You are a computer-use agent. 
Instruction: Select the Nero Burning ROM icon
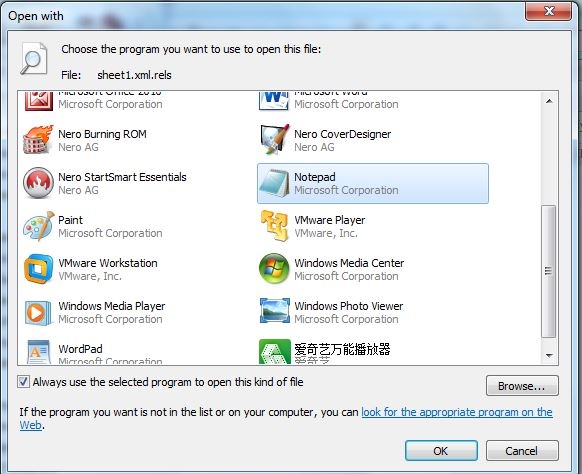pyautogui.click(x=38, y=140)
